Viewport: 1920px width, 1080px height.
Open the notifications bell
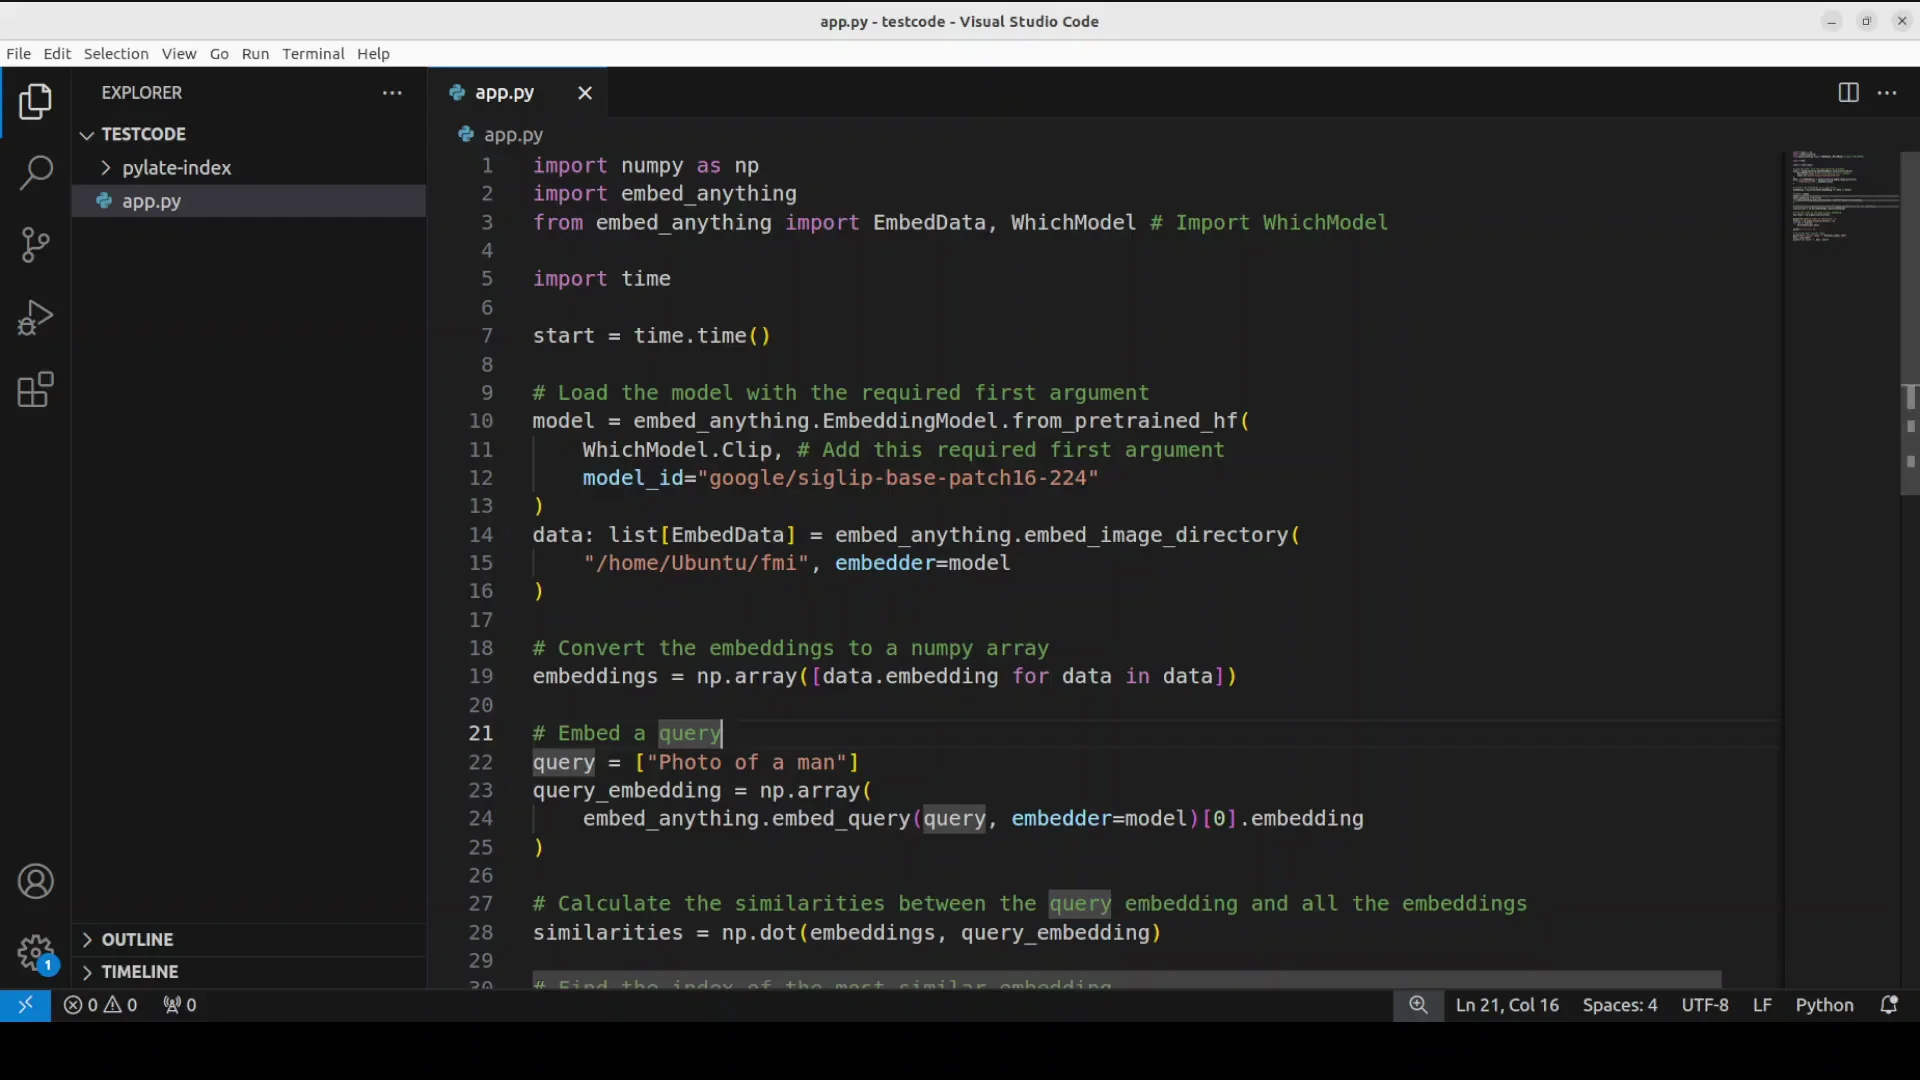point(1889,1005)
